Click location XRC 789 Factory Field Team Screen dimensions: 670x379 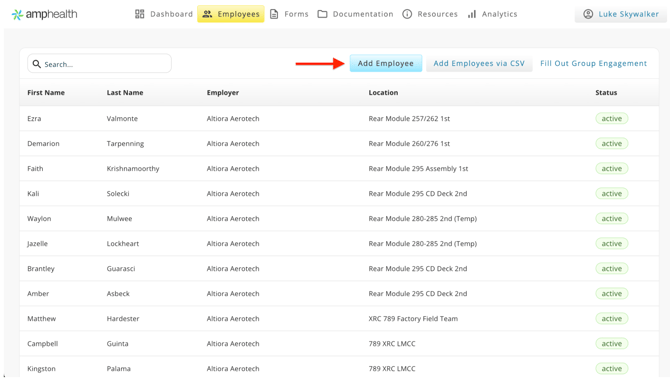413,318
